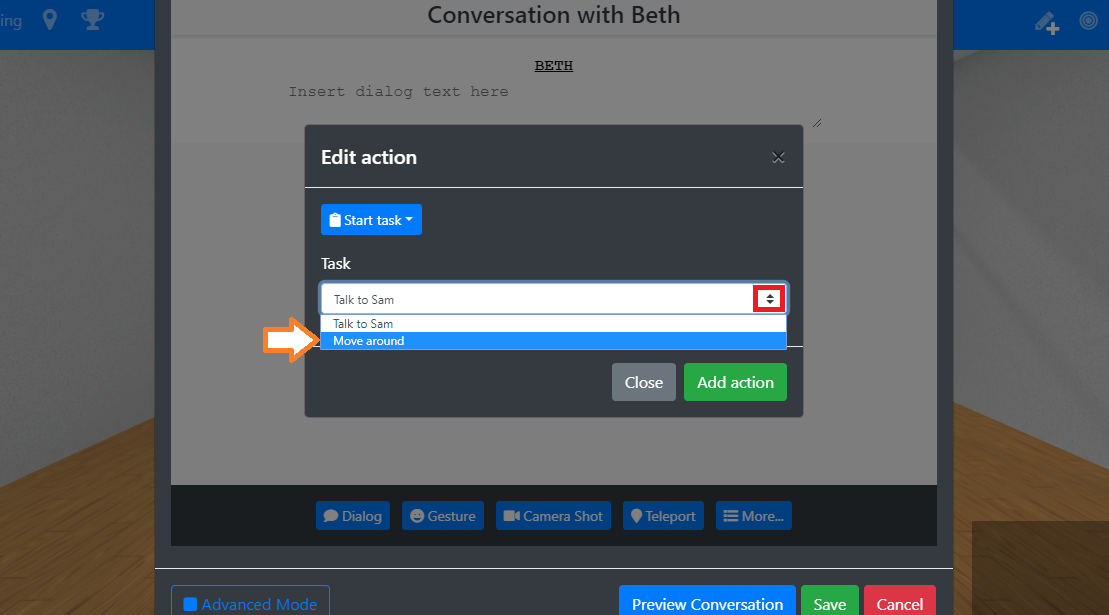Expand the More... elements menu
This screenshot has width=1109, height=615.
[754, 516]
